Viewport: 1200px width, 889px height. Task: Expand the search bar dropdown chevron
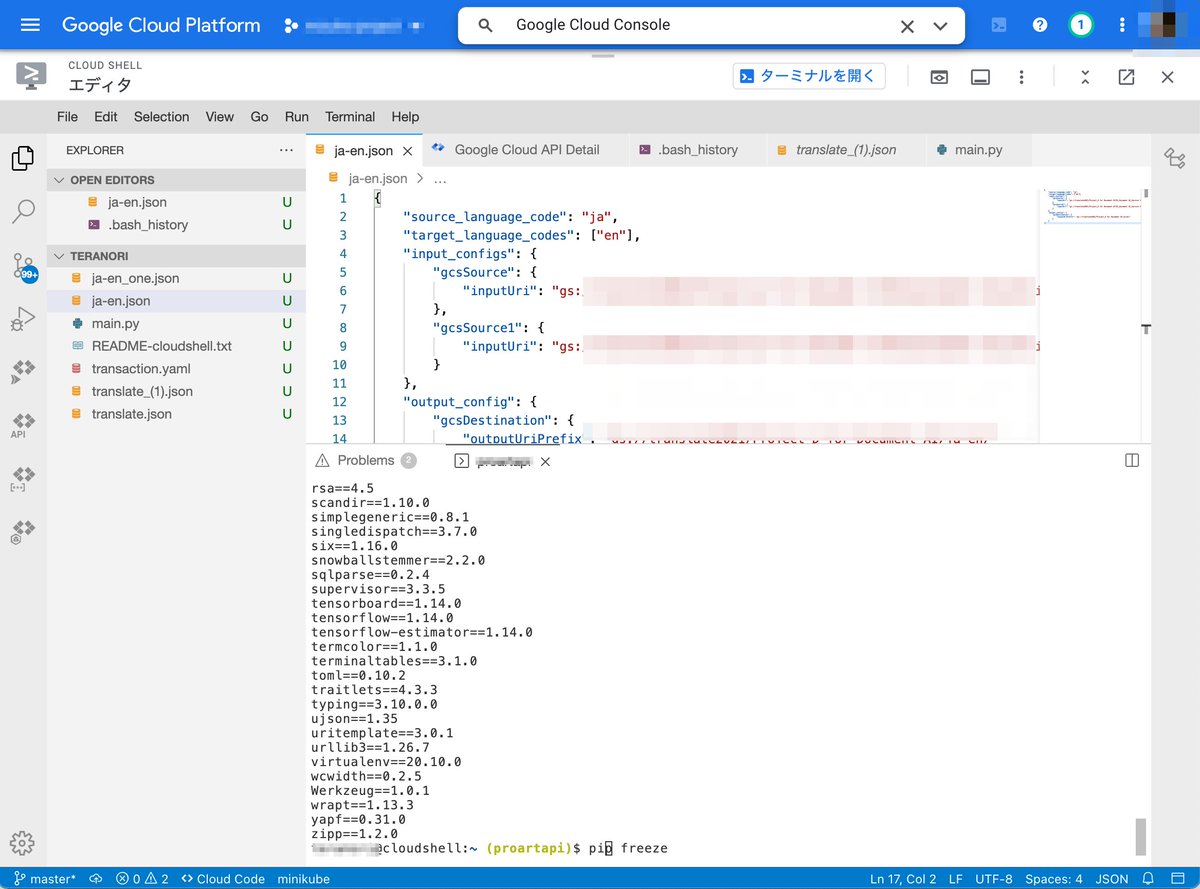coord(940,26)
